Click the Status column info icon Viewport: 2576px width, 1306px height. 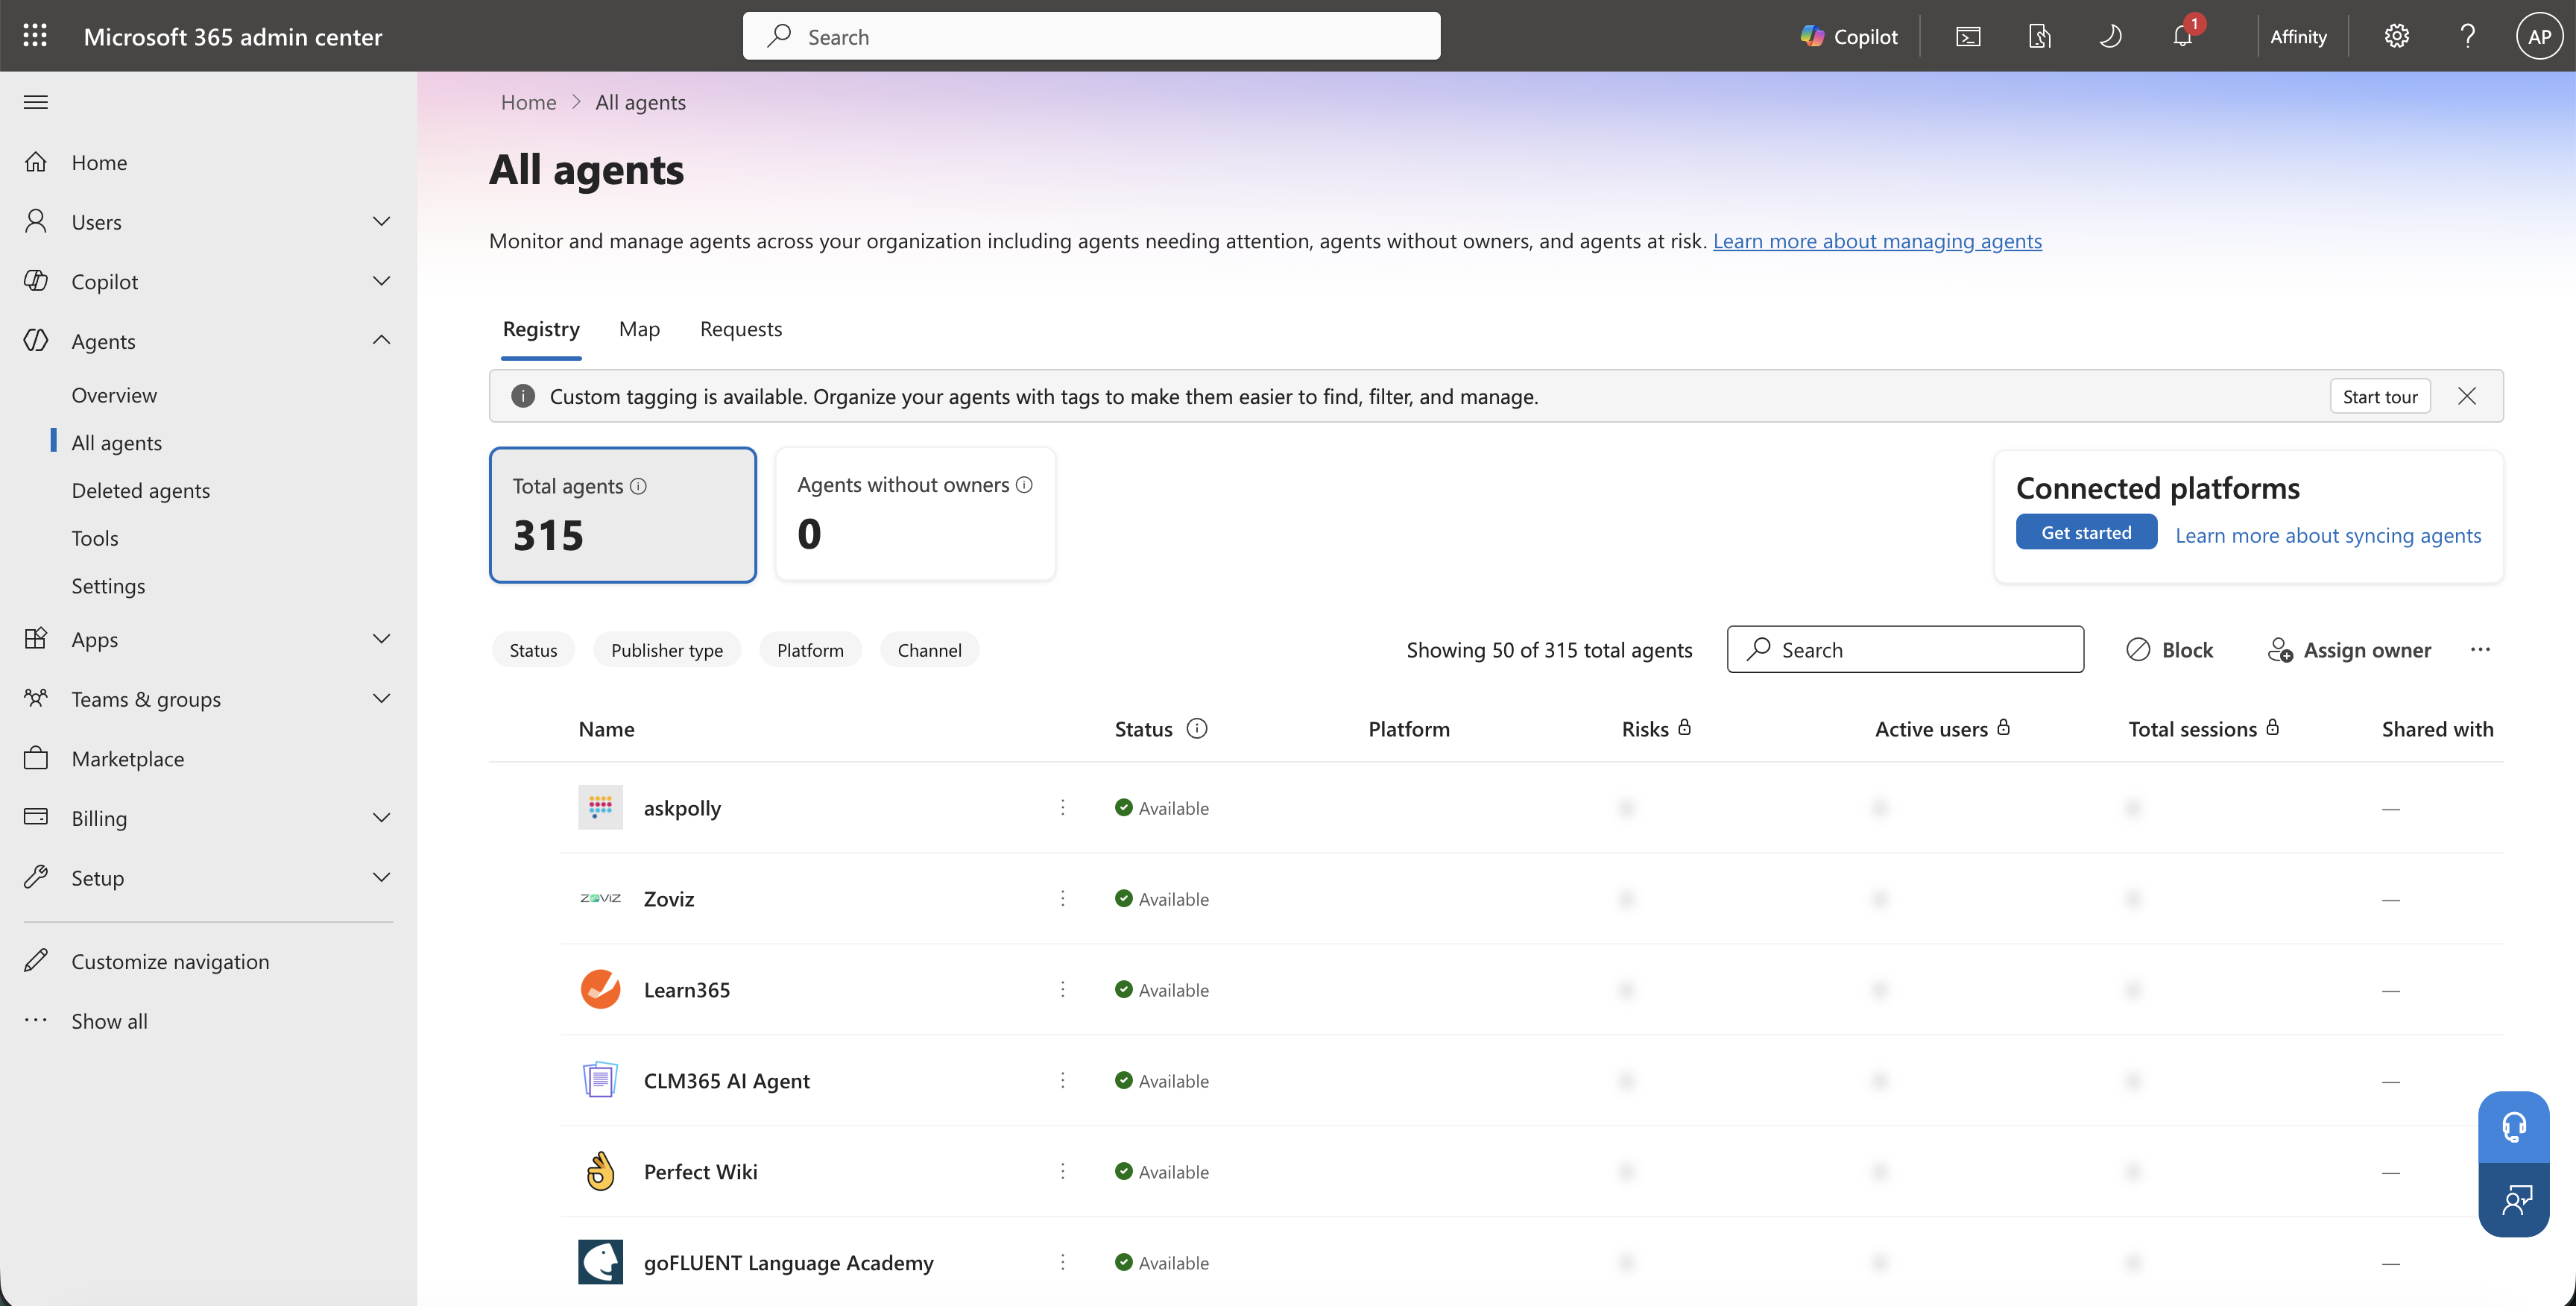(x=1197, y=728)
